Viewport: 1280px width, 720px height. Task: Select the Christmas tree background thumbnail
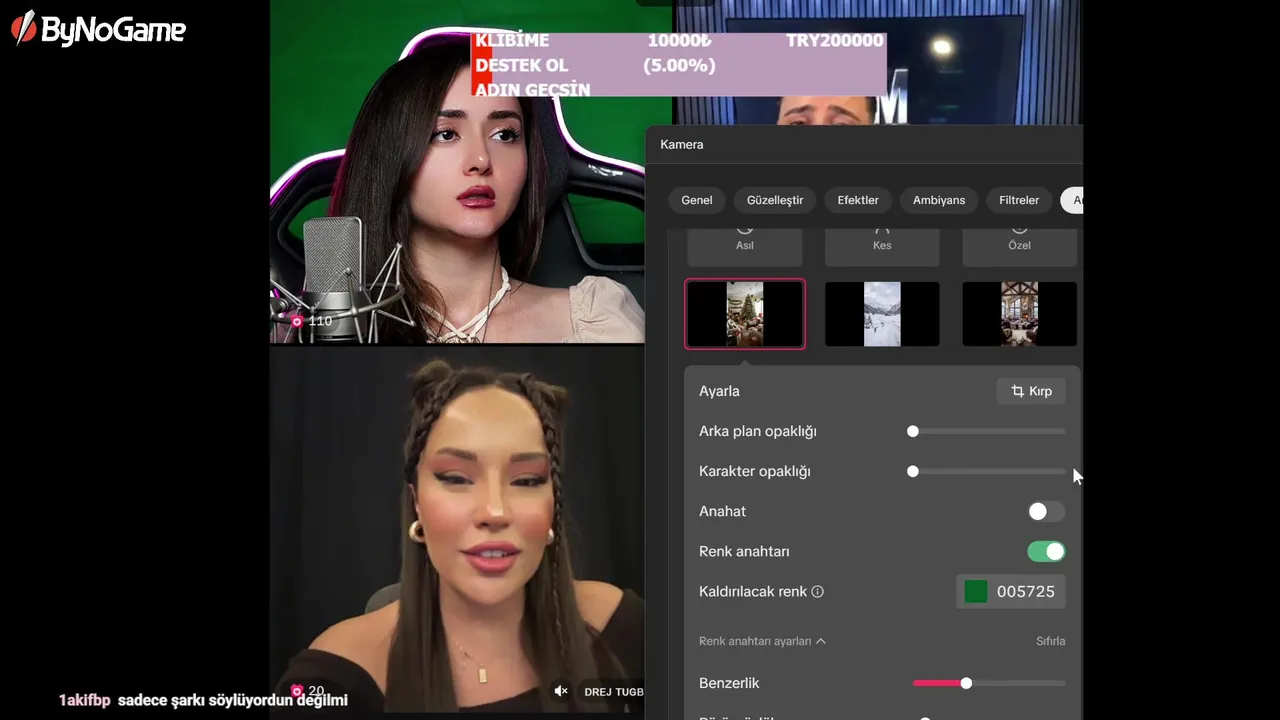coord(745,314)
